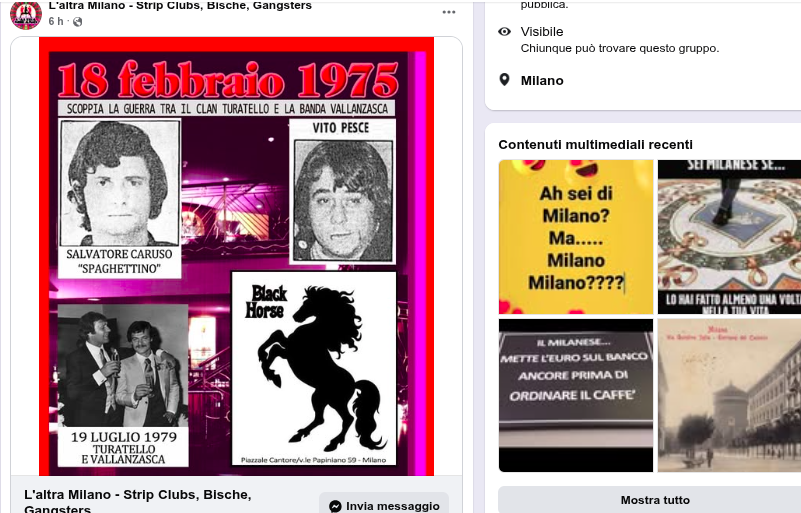Click the eye Visibile icon
801x513 pixels.
tap(504, 32)
